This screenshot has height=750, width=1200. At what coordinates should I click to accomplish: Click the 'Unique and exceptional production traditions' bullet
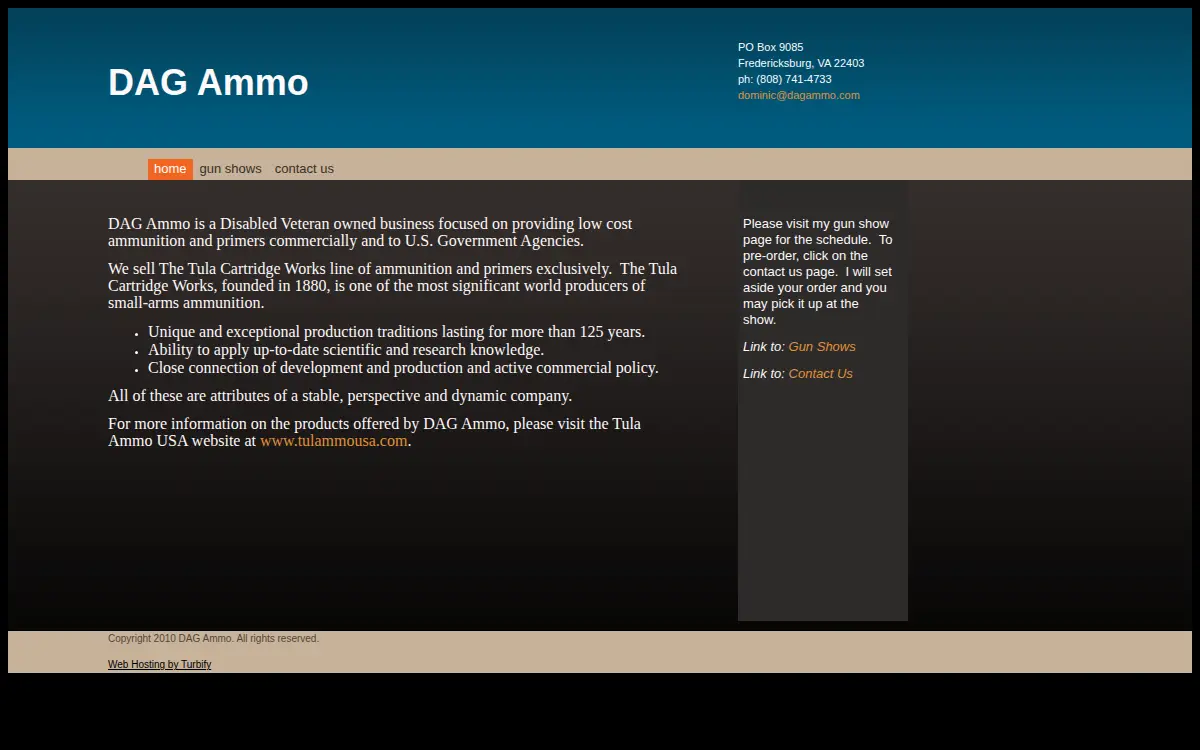click(x=396, y=332)
